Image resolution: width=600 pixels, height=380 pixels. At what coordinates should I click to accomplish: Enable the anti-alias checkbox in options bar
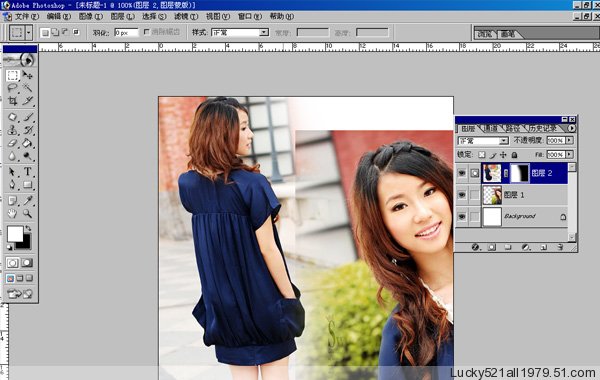coord(147,32)
